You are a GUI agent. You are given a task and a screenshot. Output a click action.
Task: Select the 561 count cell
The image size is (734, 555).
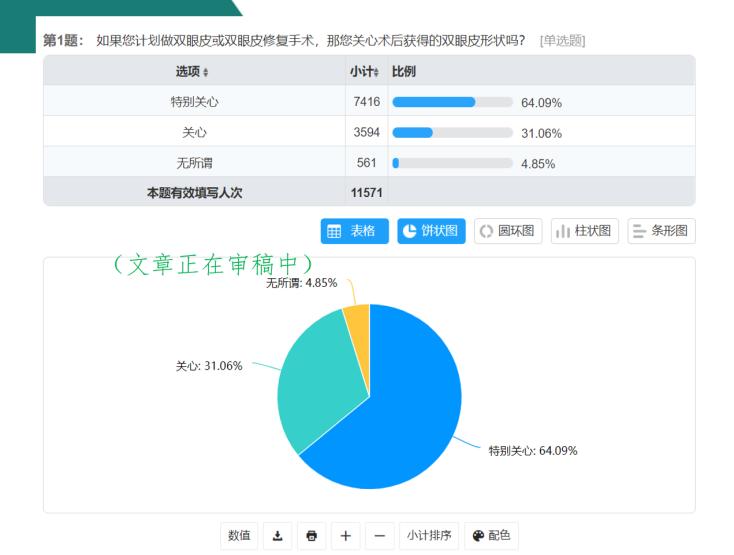367,163
